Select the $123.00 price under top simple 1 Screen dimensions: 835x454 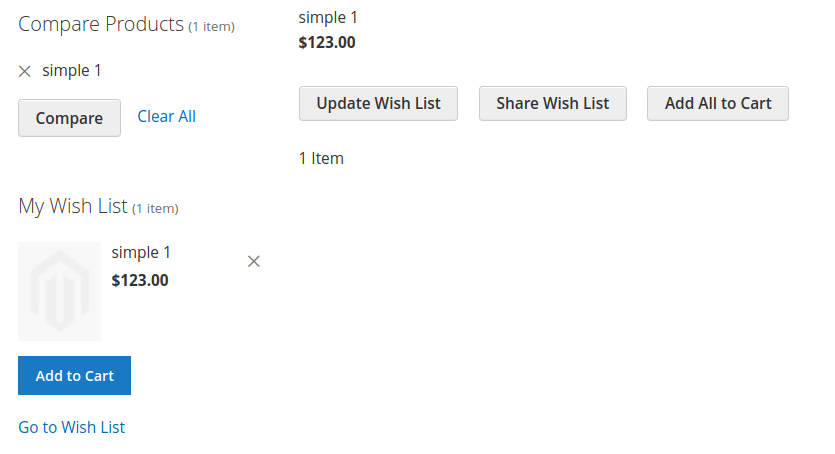click(326, 42)
